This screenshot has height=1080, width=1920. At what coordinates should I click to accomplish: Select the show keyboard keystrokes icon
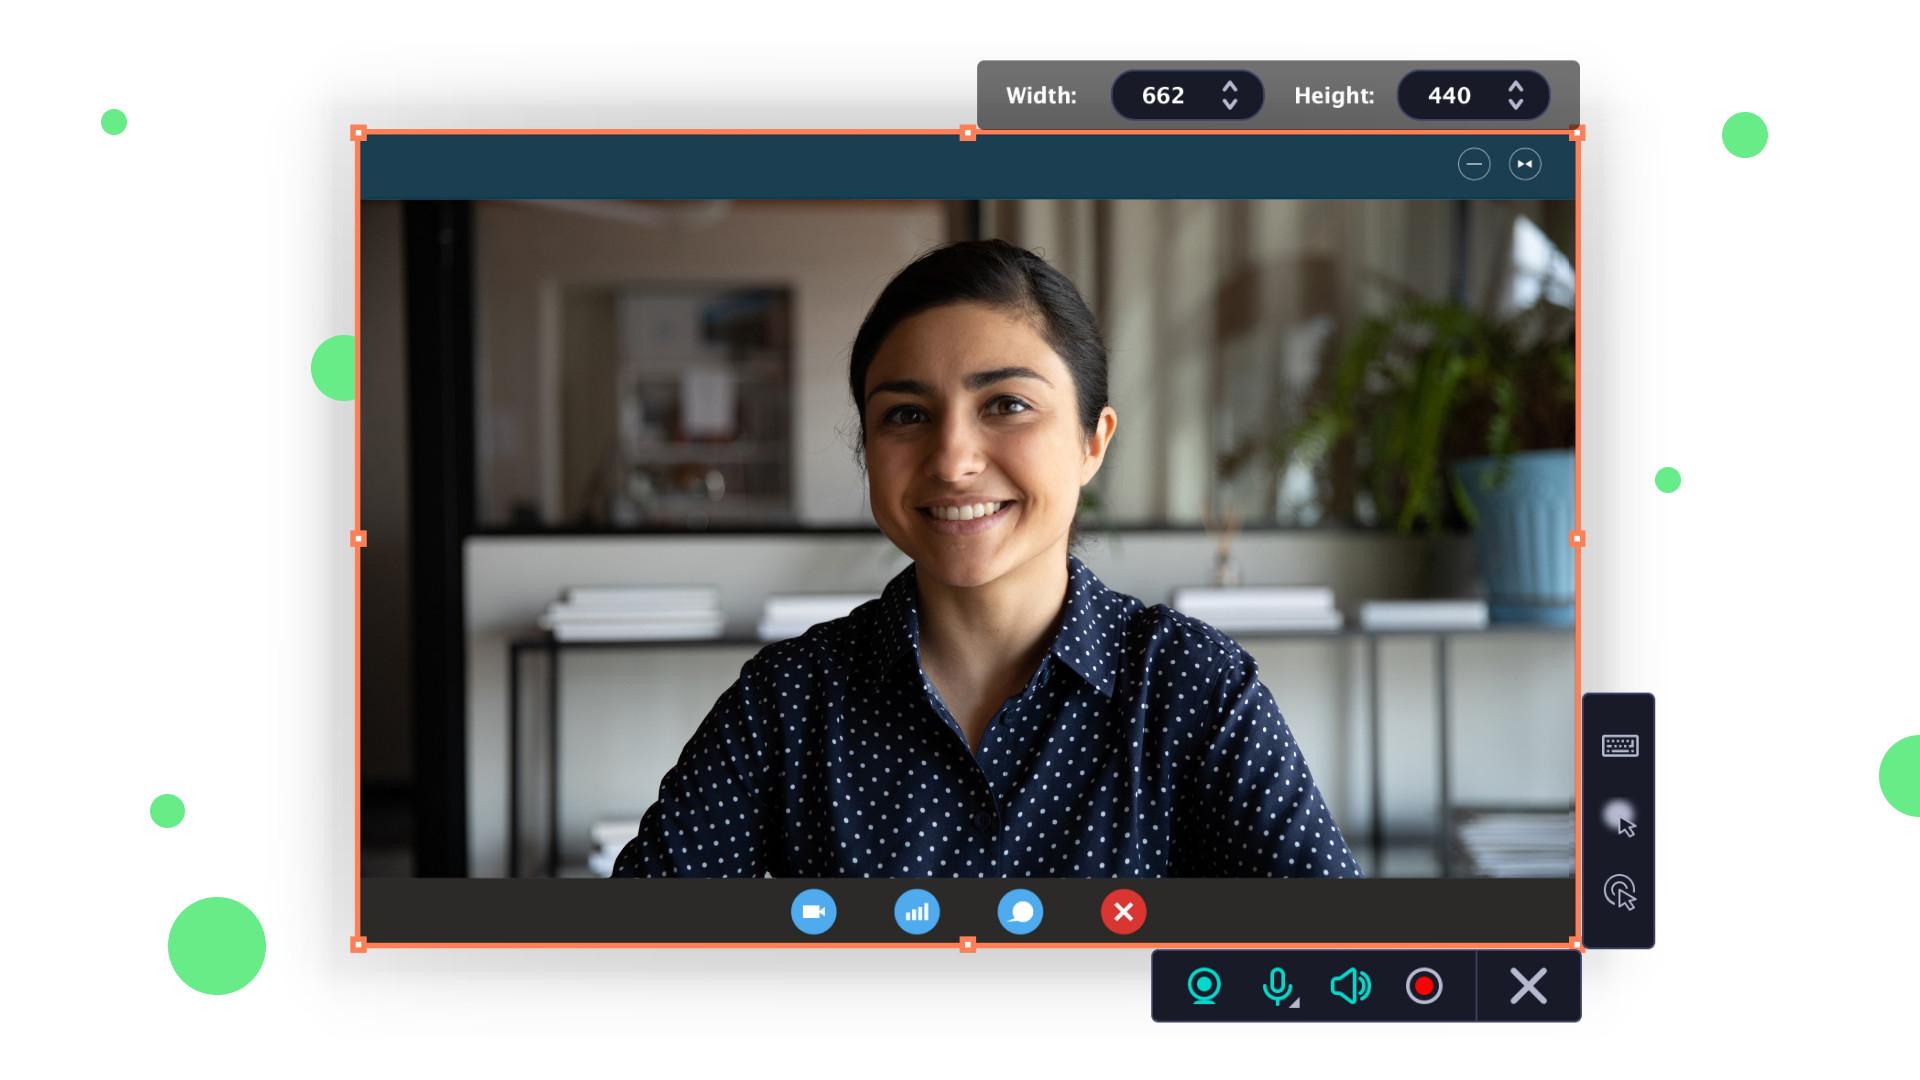(1618, 745)
